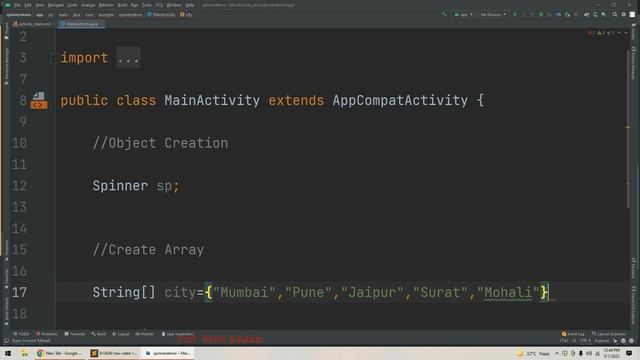The image size is (640, 360).
Task: Open Device Manager panel on right sidebar
Action: click(633, 62)
